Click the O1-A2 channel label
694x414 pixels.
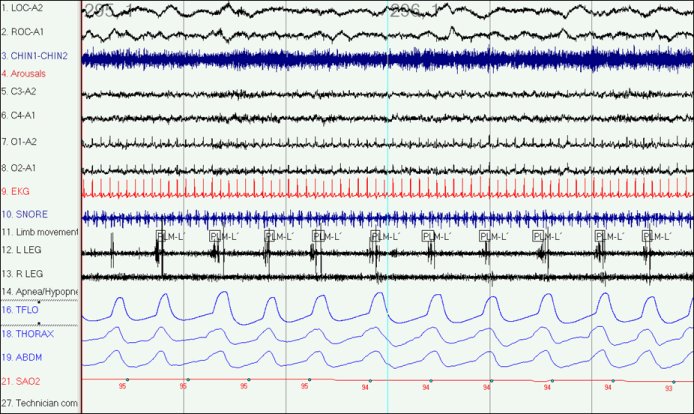click(x=21, y=141)
